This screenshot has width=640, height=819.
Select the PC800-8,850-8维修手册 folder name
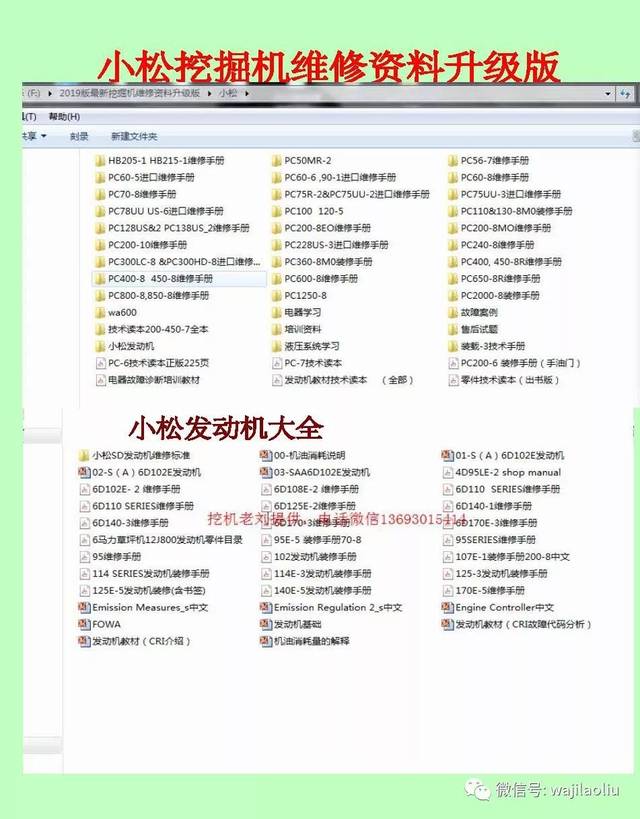click(x=158, y=296)
